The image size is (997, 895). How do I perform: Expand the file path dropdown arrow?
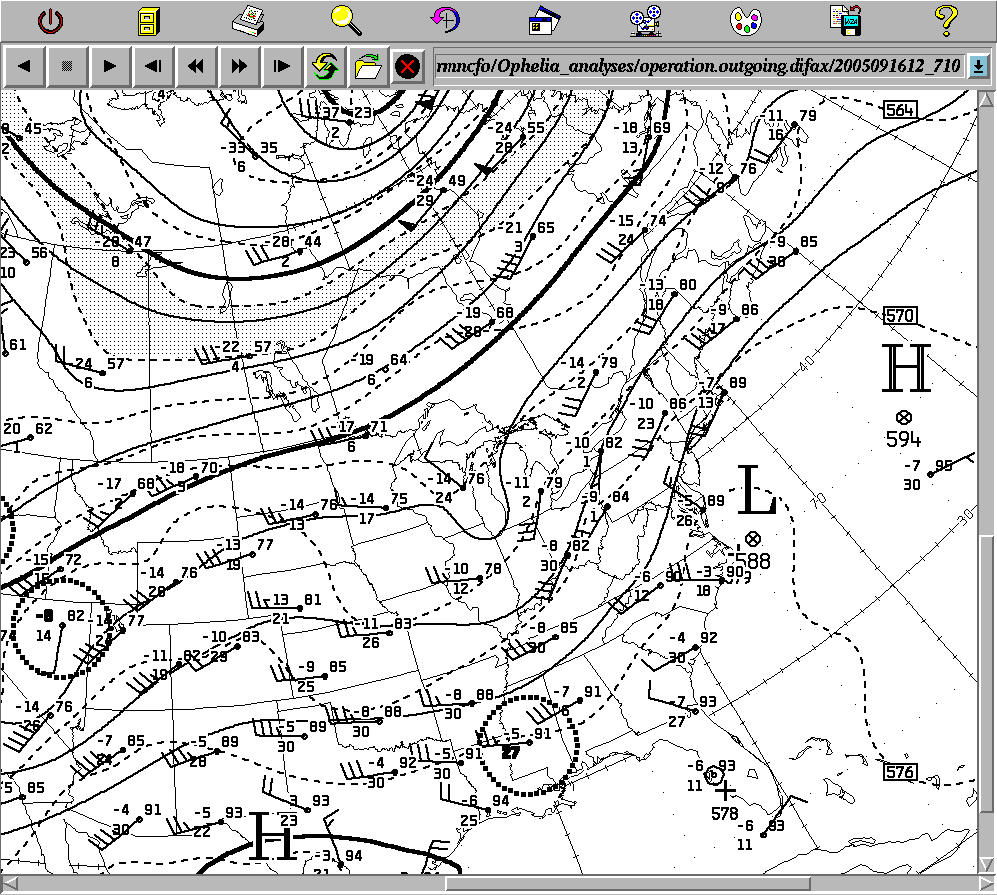click(978, 67)
